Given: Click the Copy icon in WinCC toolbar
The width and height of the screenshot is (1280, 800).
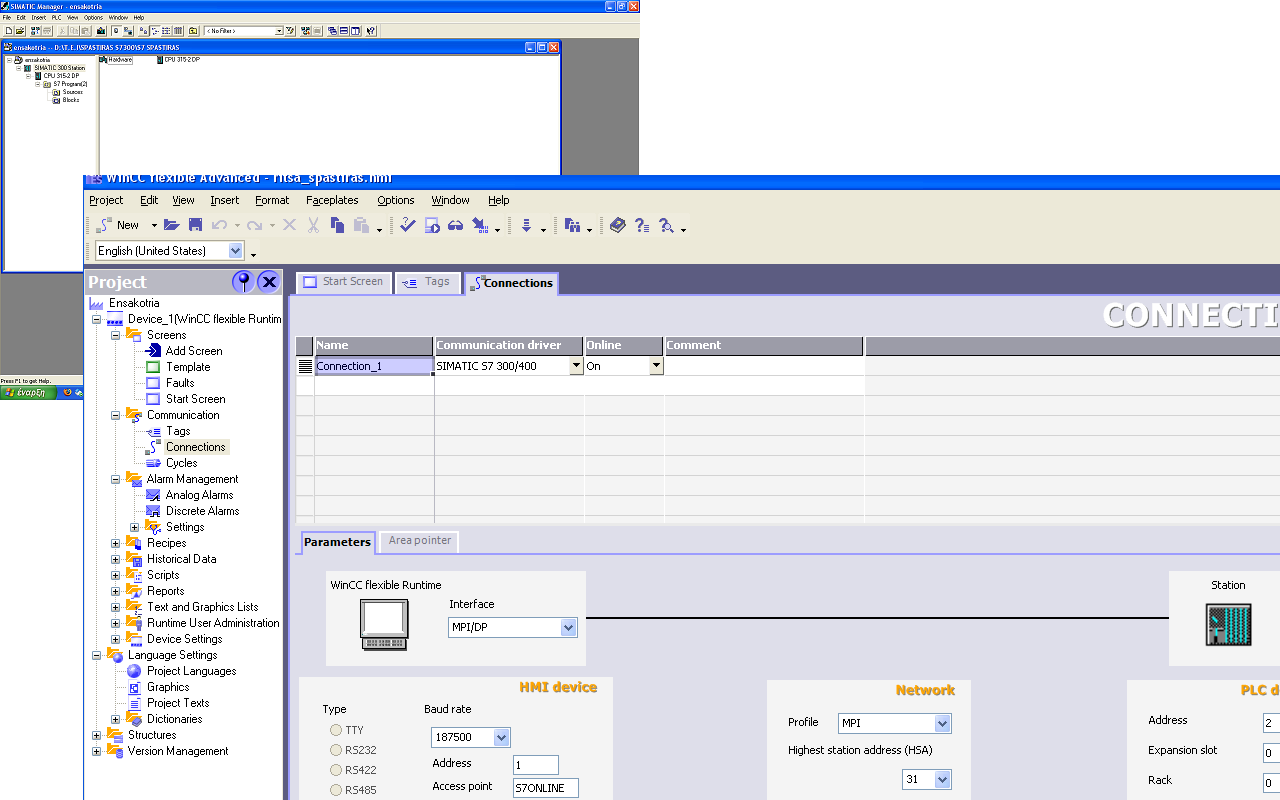Looking at the screenshot, I should click(337, 225).
